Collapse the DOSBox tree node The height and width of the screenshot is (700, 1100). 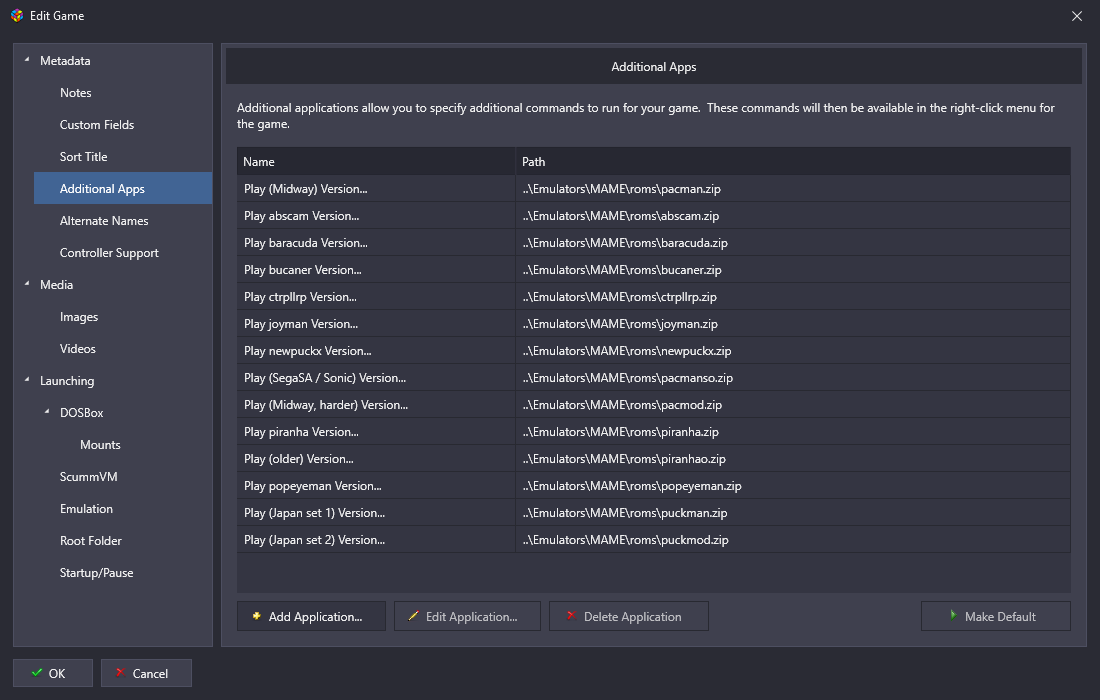(47, 412)
